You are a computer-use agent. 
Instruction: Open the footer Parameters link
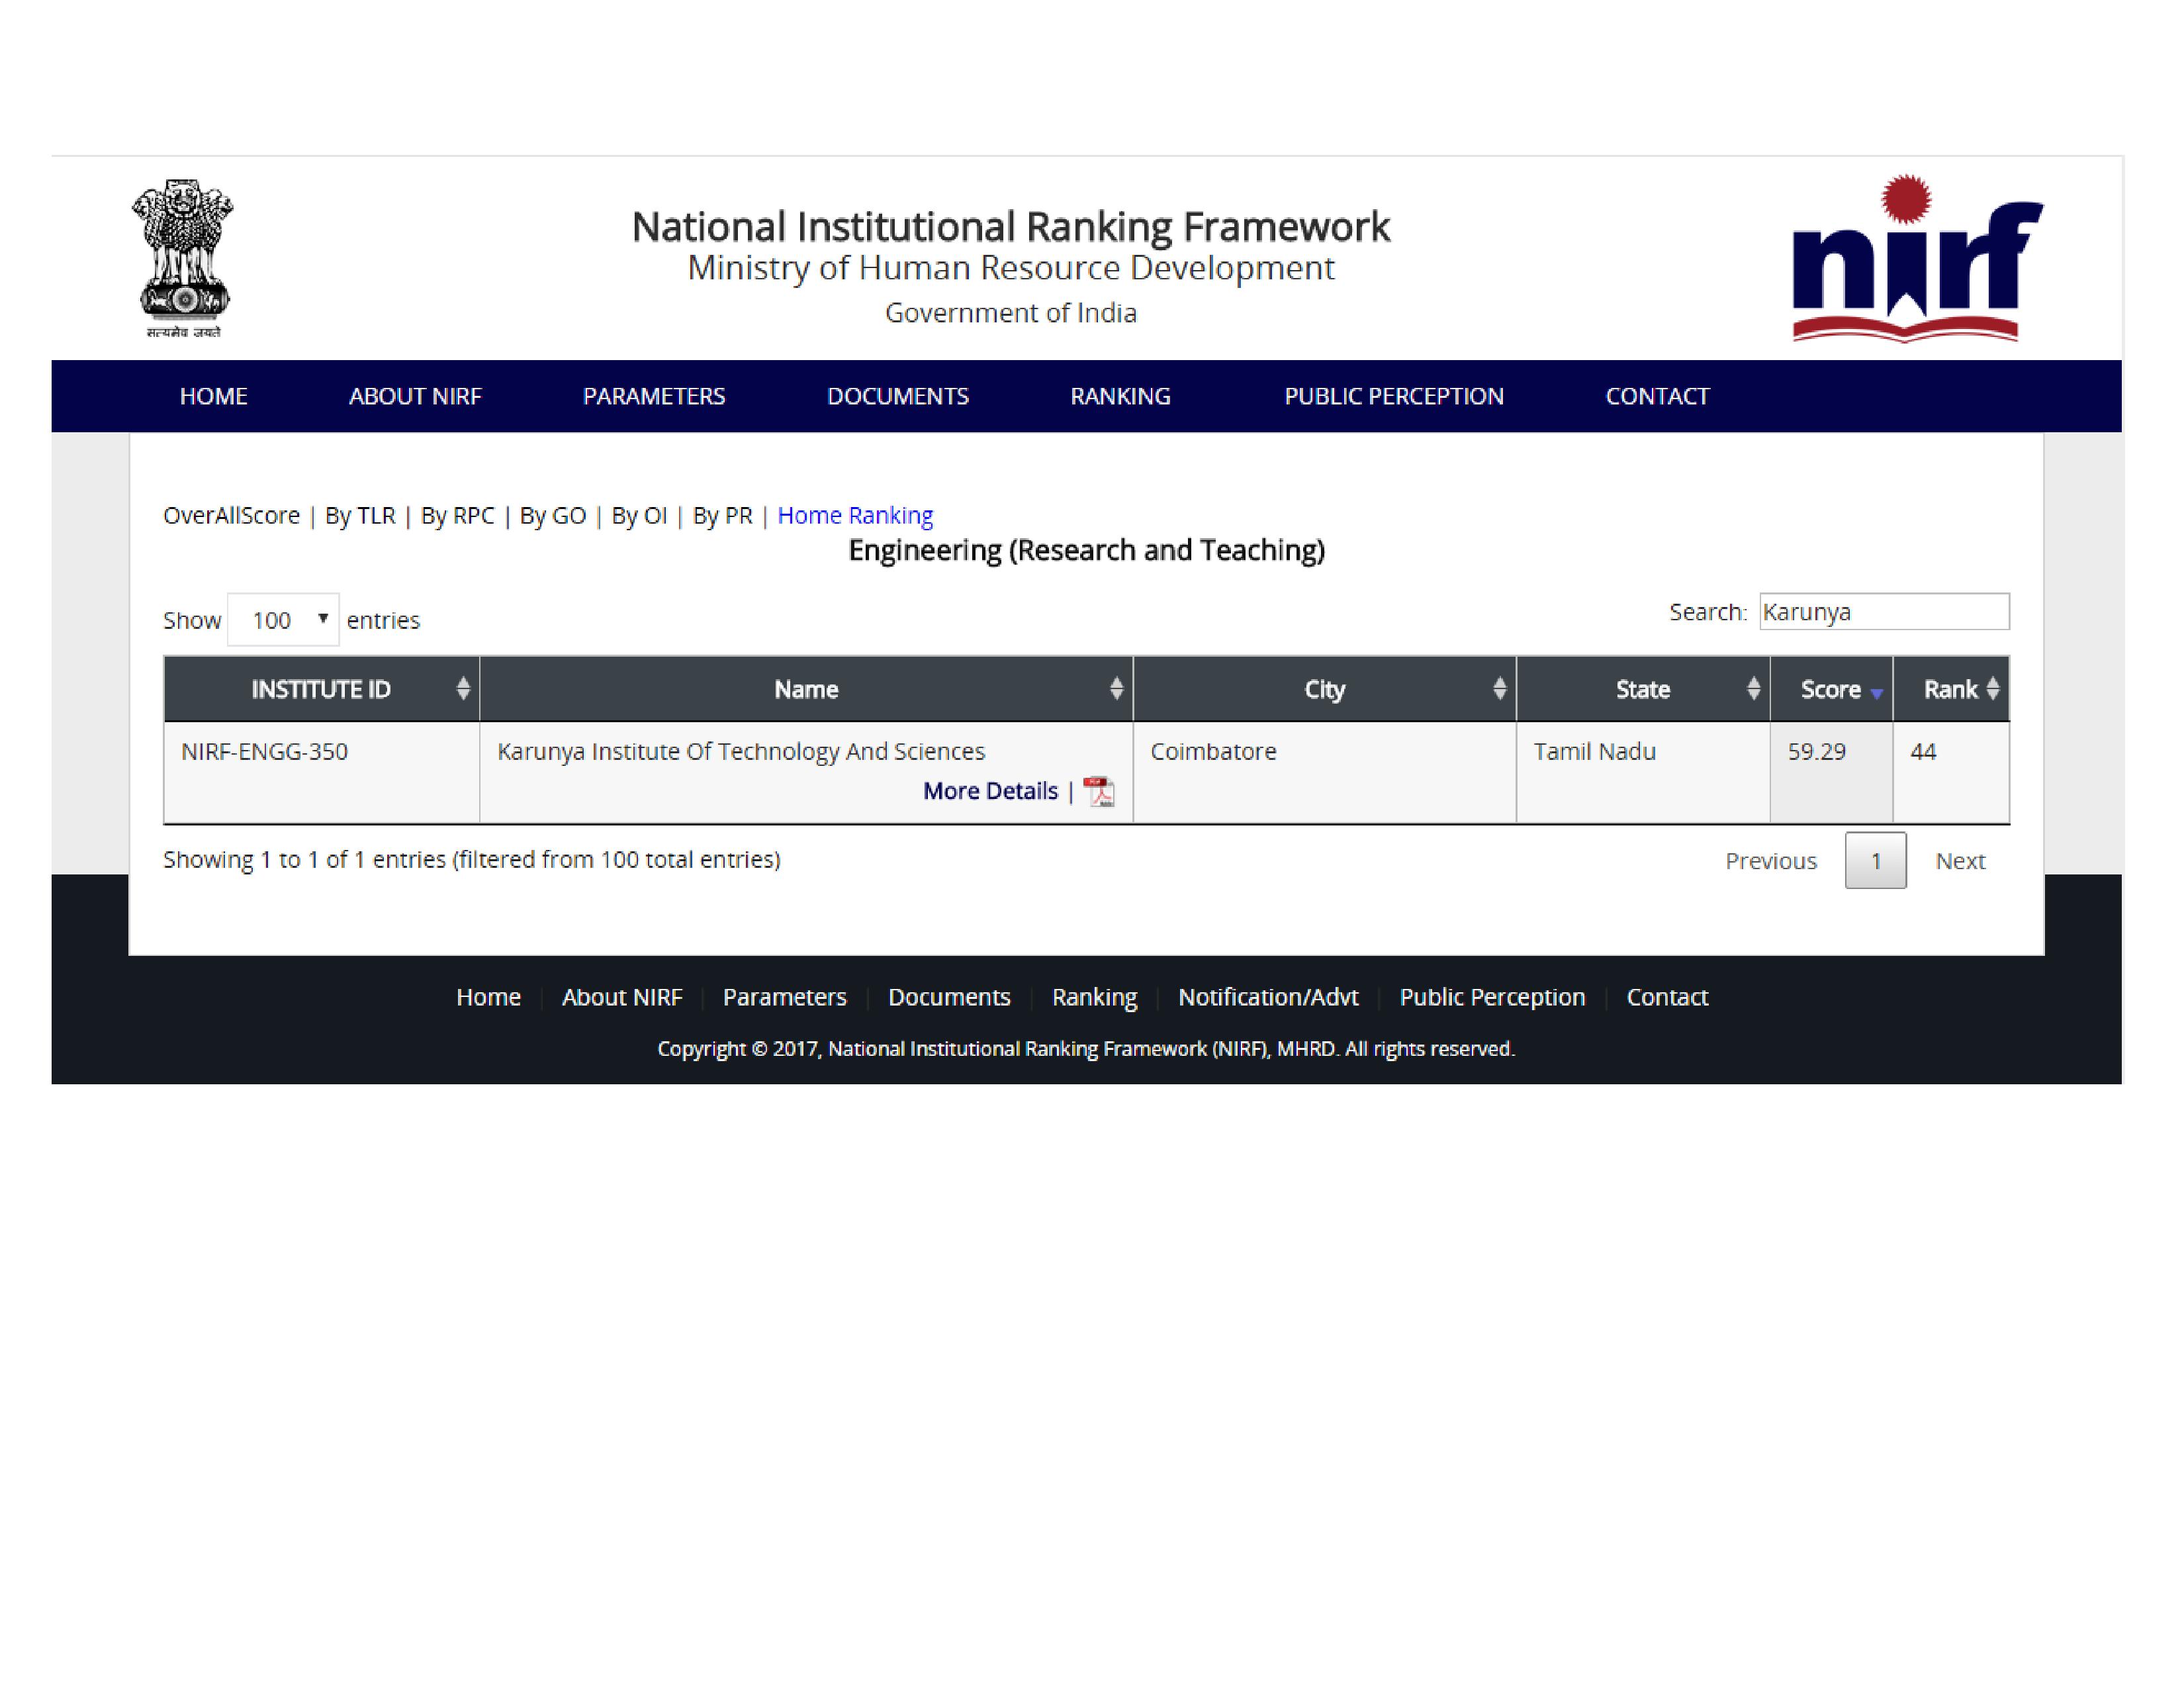click(x=785, y=997)
